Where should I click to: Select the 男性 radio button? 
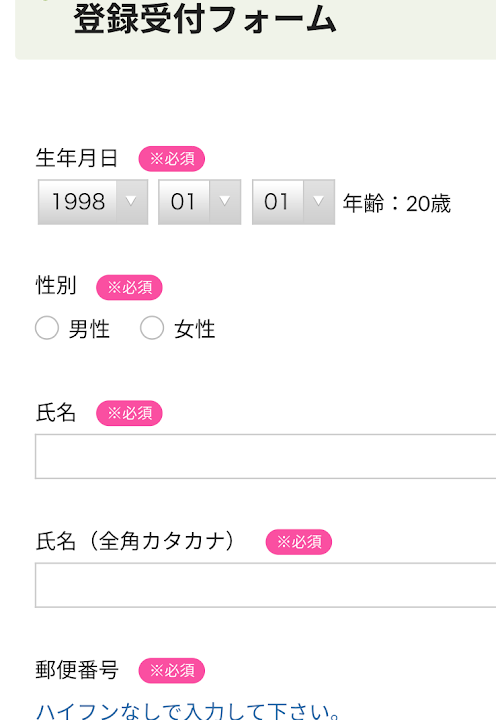click(47, 328)
